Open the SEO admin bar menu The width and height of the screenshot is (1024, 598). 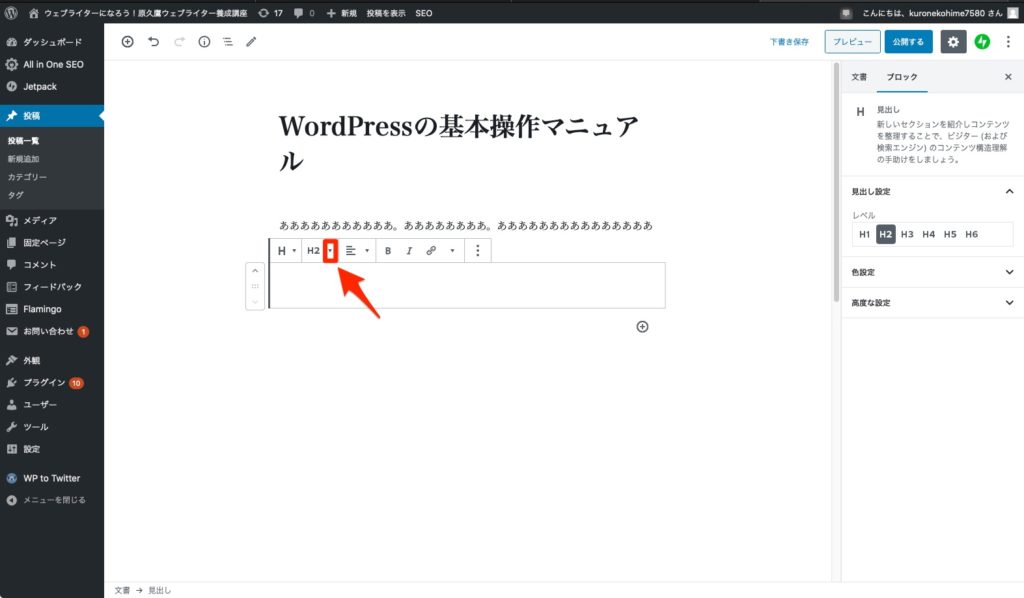click(424, 13)
